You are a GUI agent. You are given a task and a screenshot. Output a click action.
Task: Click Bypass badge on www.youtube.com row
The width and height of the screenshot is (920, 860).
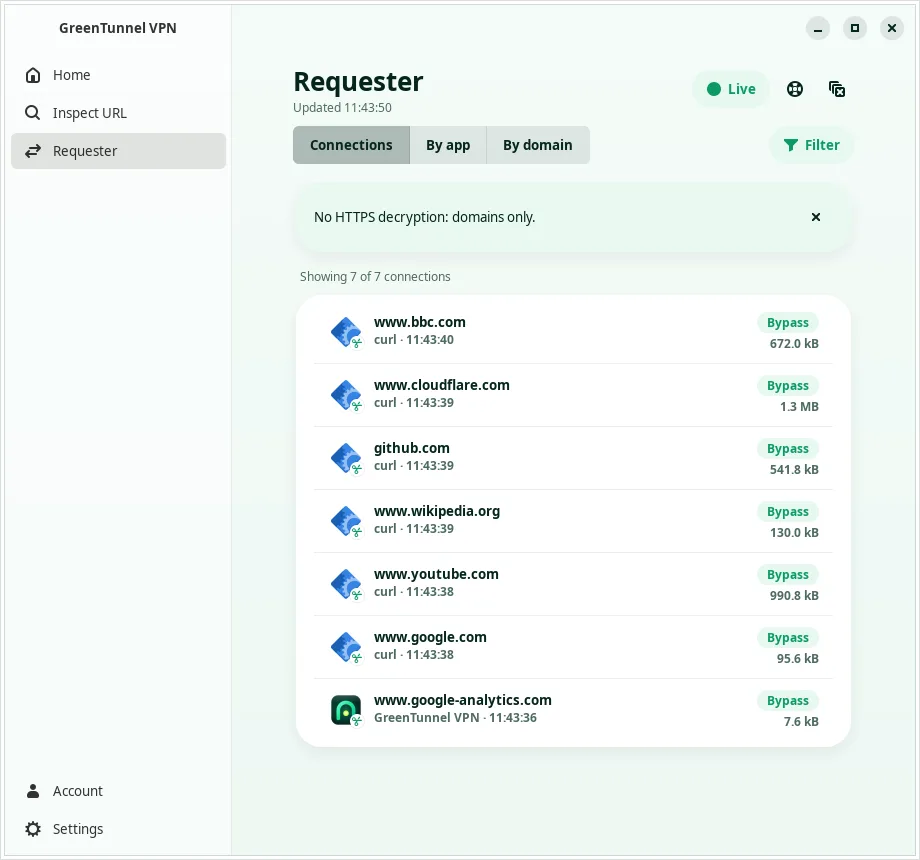[x=787, y=575]
